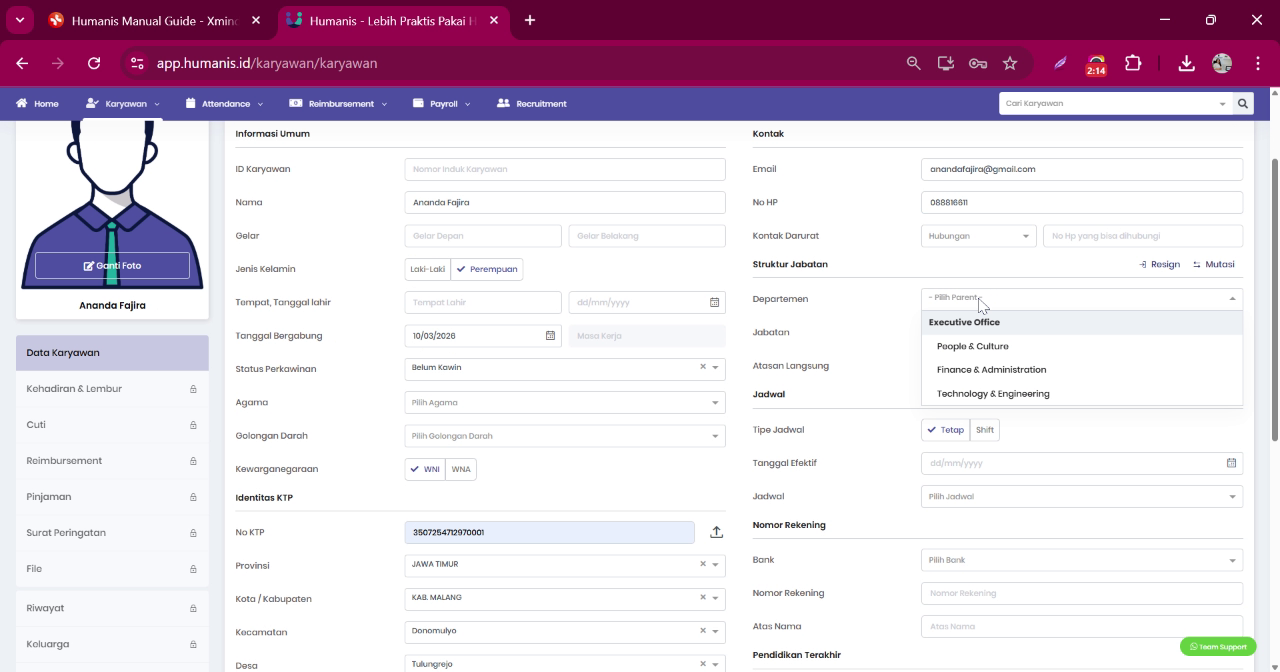Screen dimensions: 1280x672
Task: Open calendar icon in Tanggal Efektif field
Action: (x=1231, y=463)
